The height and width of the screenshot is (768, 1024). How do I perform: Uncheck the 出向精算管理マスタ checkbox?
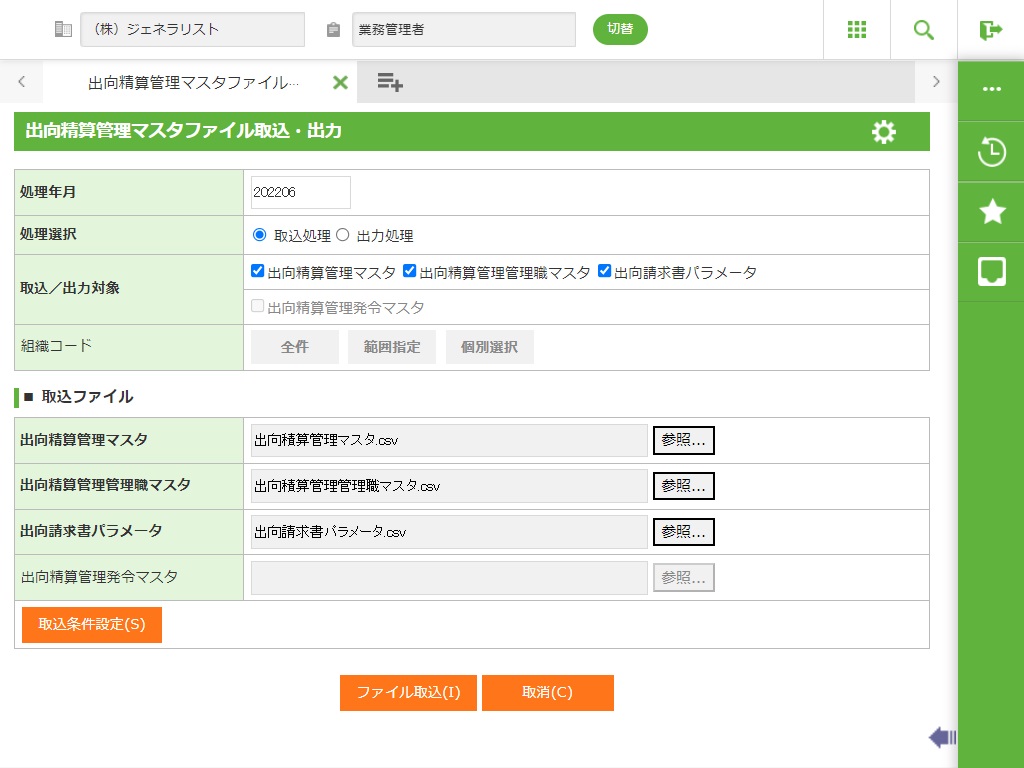click(x=258, y=271)
